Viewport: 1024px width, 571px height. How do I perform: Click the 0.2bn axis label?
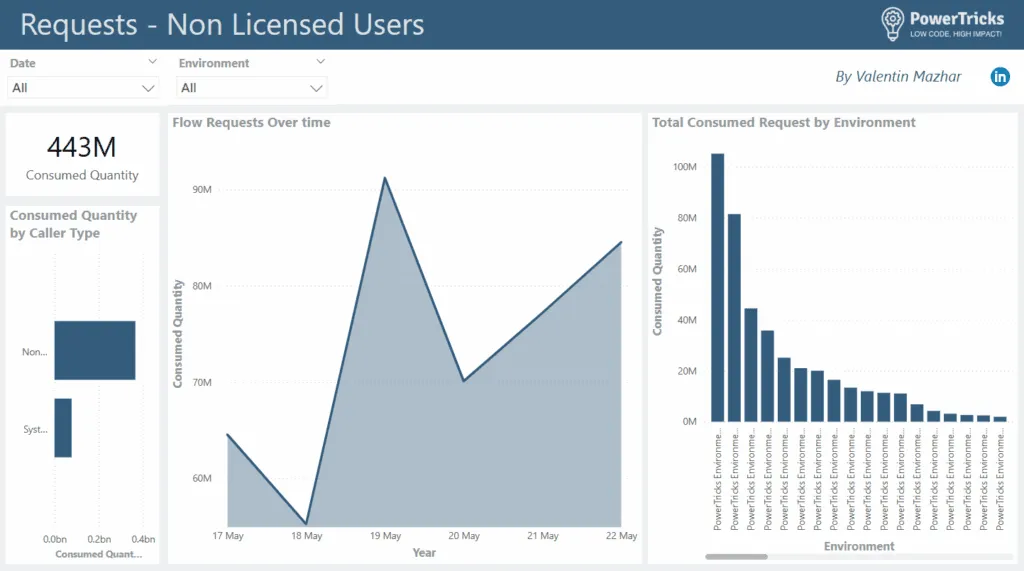tap(99, 539)
